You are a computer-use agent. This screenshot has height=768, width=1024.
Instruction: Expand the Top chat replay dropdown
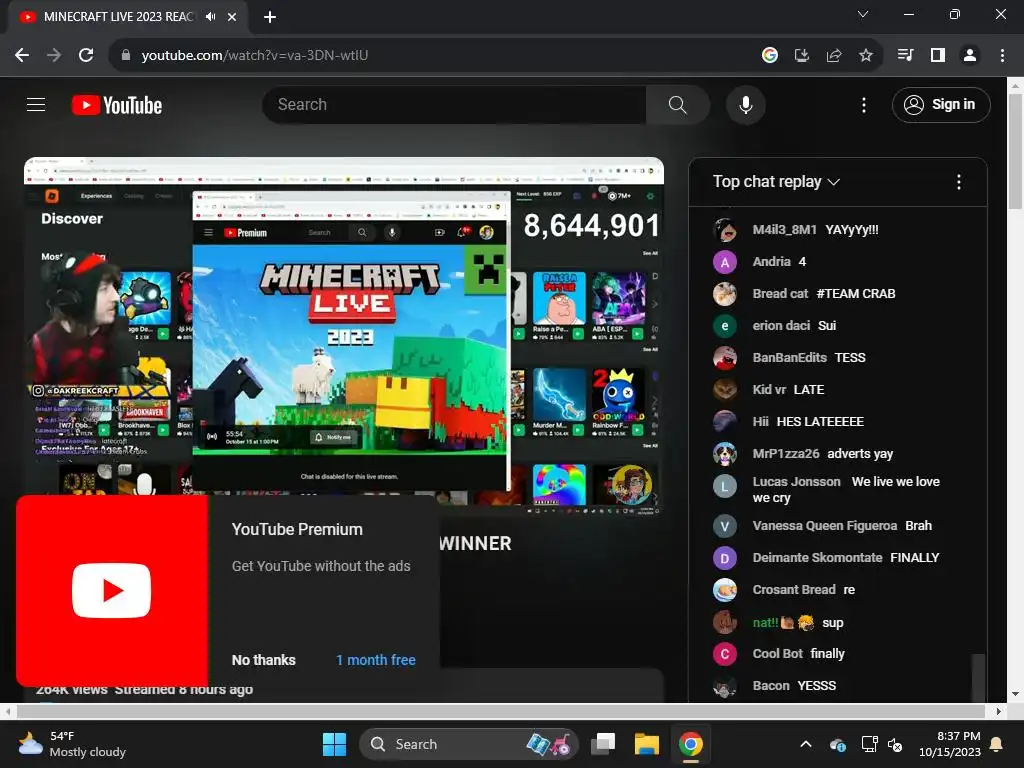coord(776,182)
